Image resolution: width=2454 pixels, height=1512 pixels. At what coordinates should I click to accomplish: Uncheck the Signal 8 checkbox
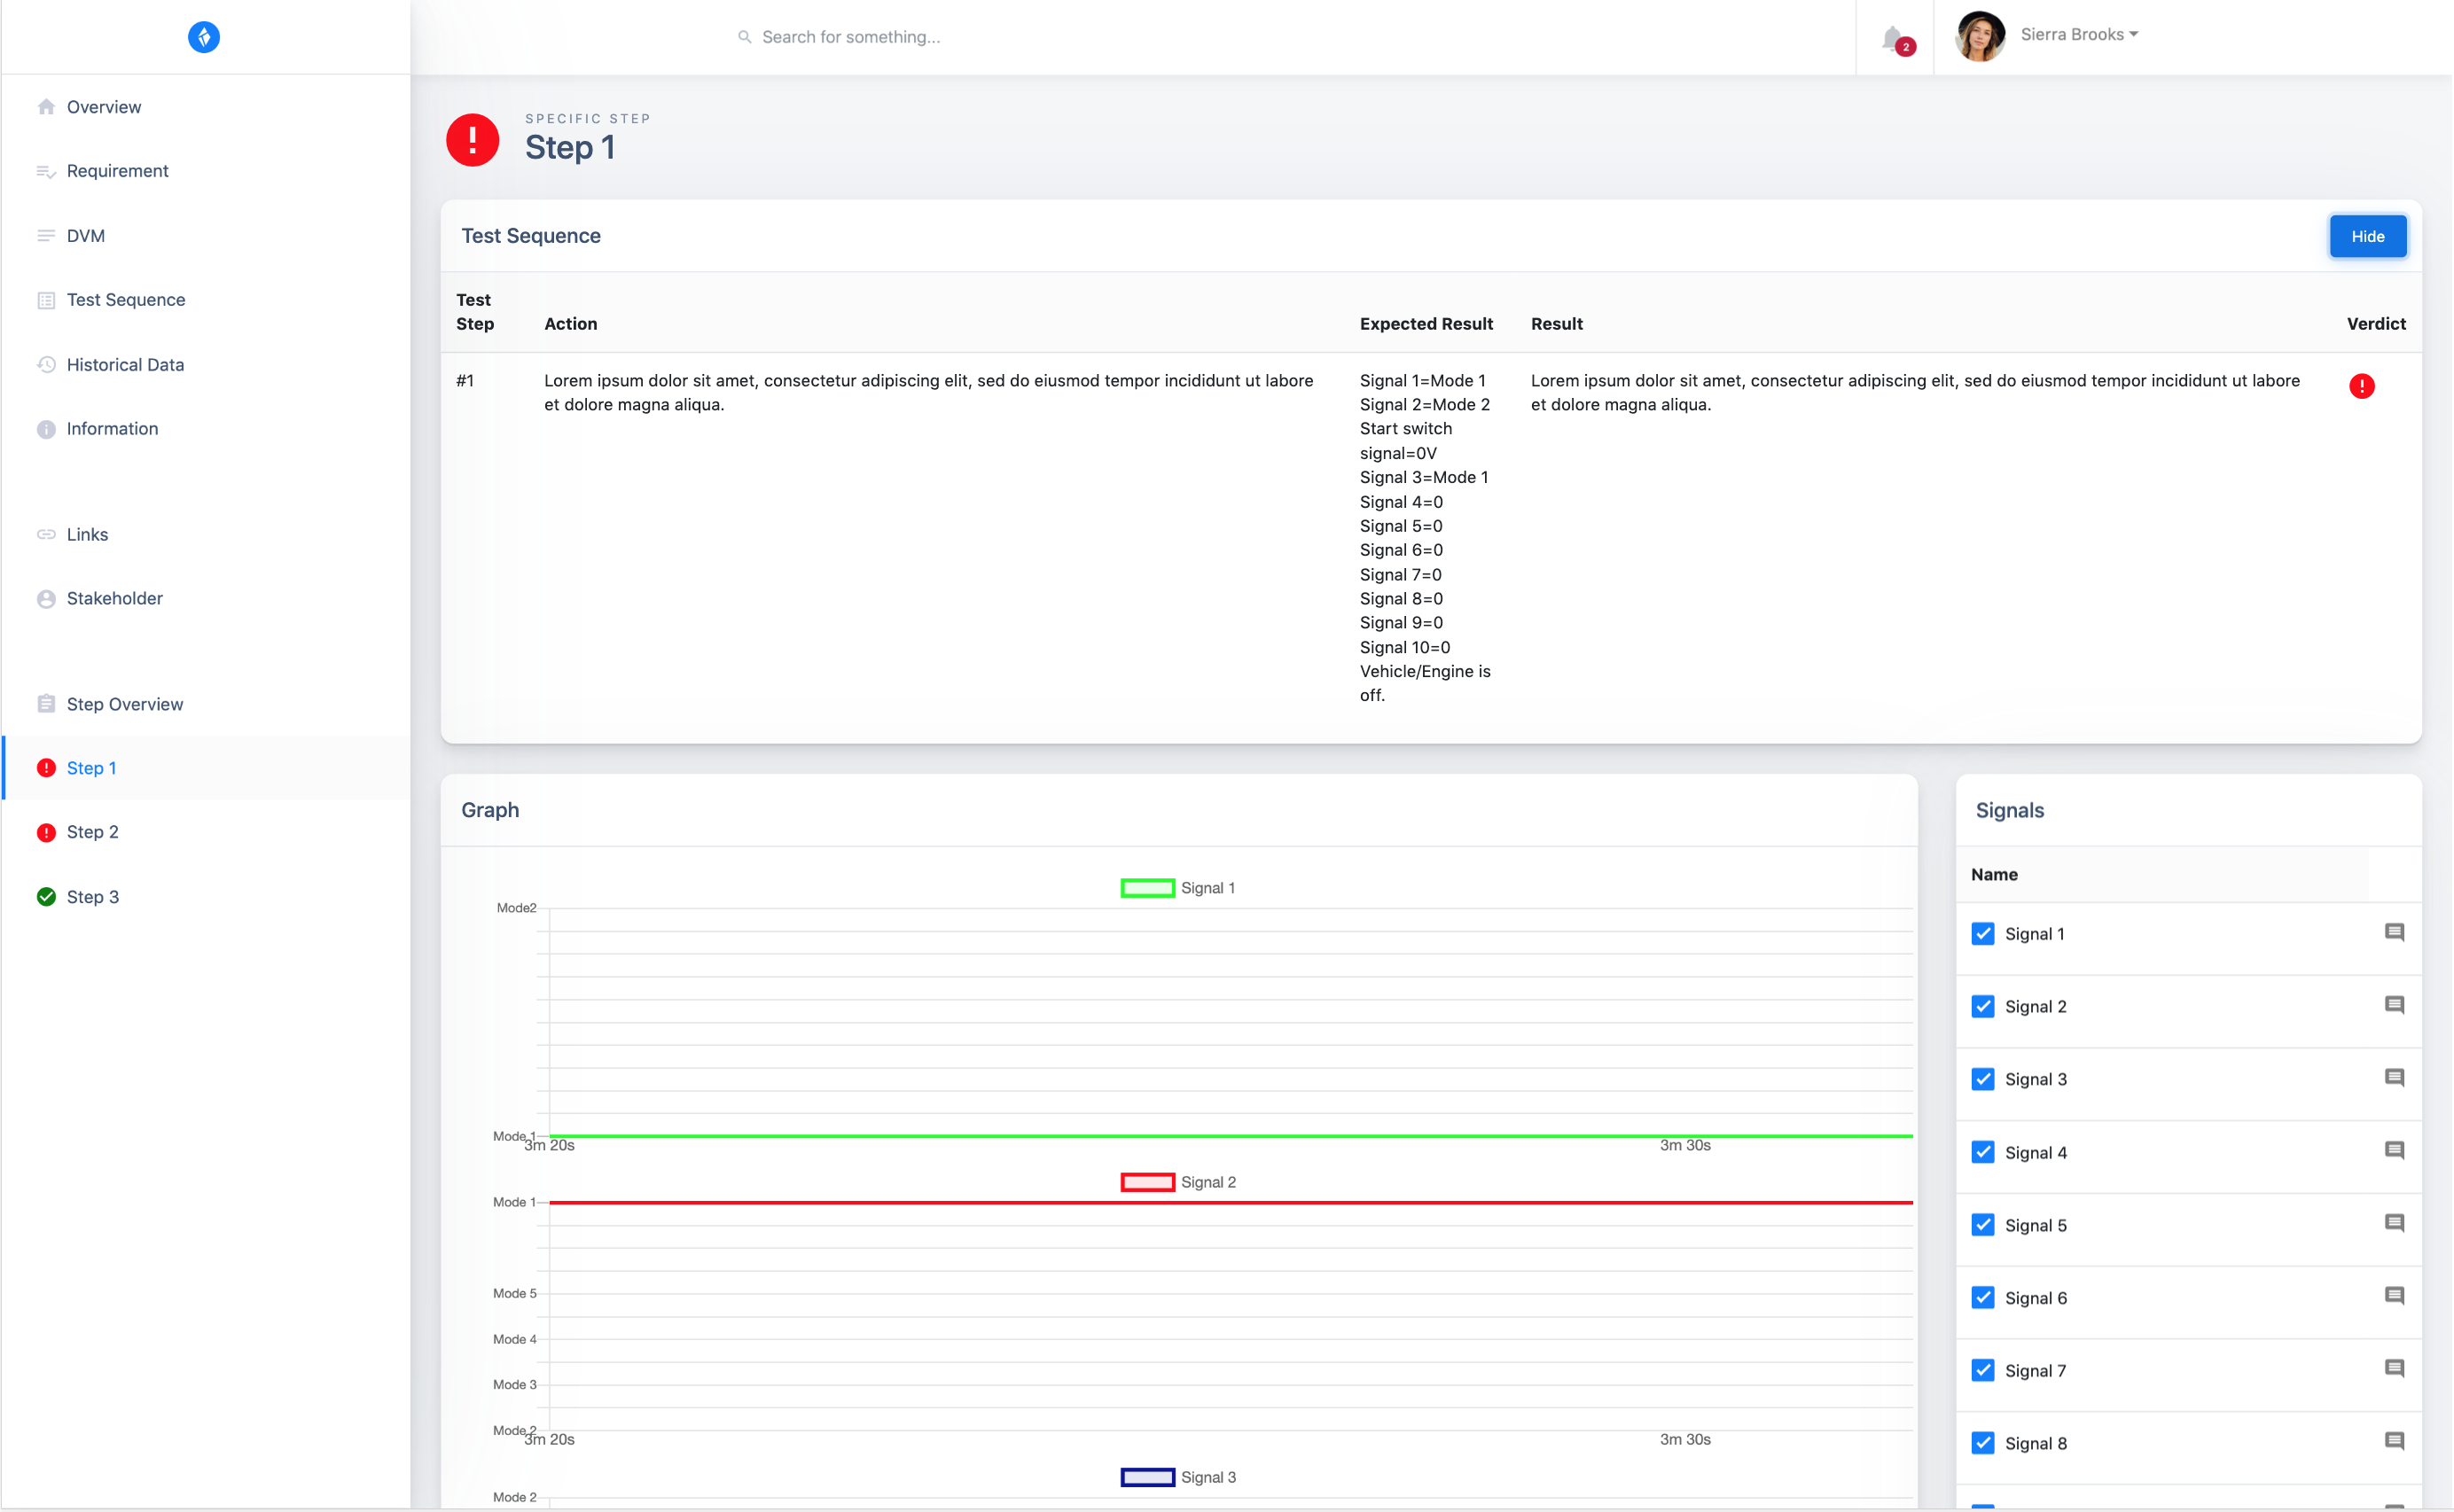coord(1983,1444)
